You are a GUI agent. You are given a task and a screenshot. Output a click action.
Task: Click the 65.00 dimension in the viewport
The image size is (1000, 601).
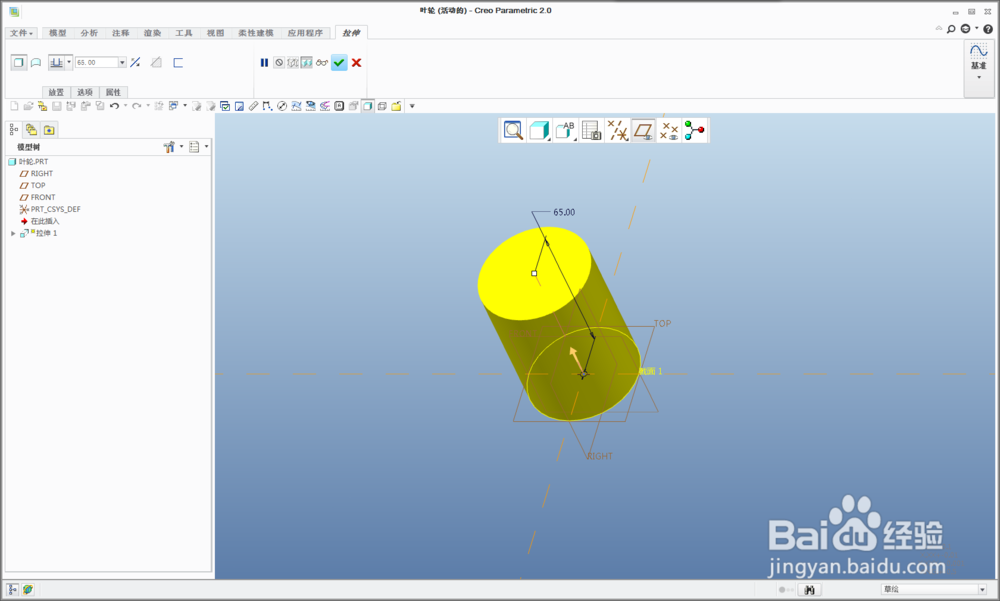click(x=564, y=212)
